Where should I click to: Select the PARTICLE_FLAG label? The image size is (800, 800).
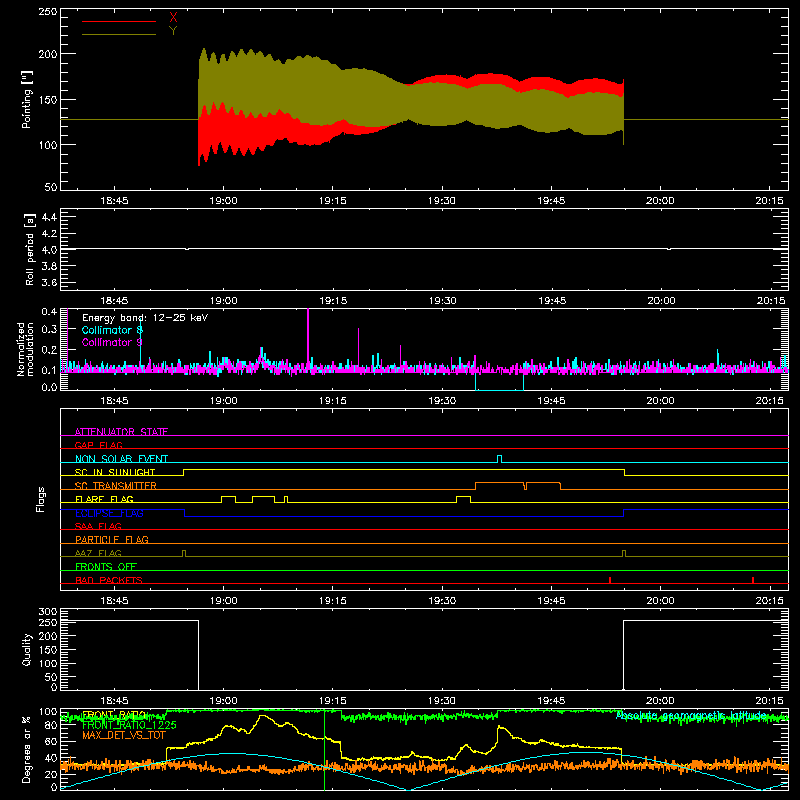click(112, 539)
